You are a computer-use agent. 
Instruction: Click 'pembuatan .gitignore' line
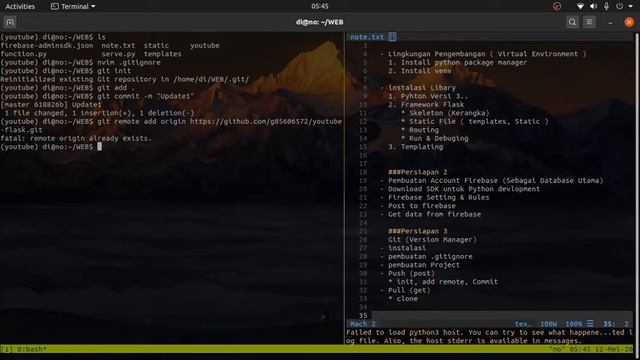(426, 256)
